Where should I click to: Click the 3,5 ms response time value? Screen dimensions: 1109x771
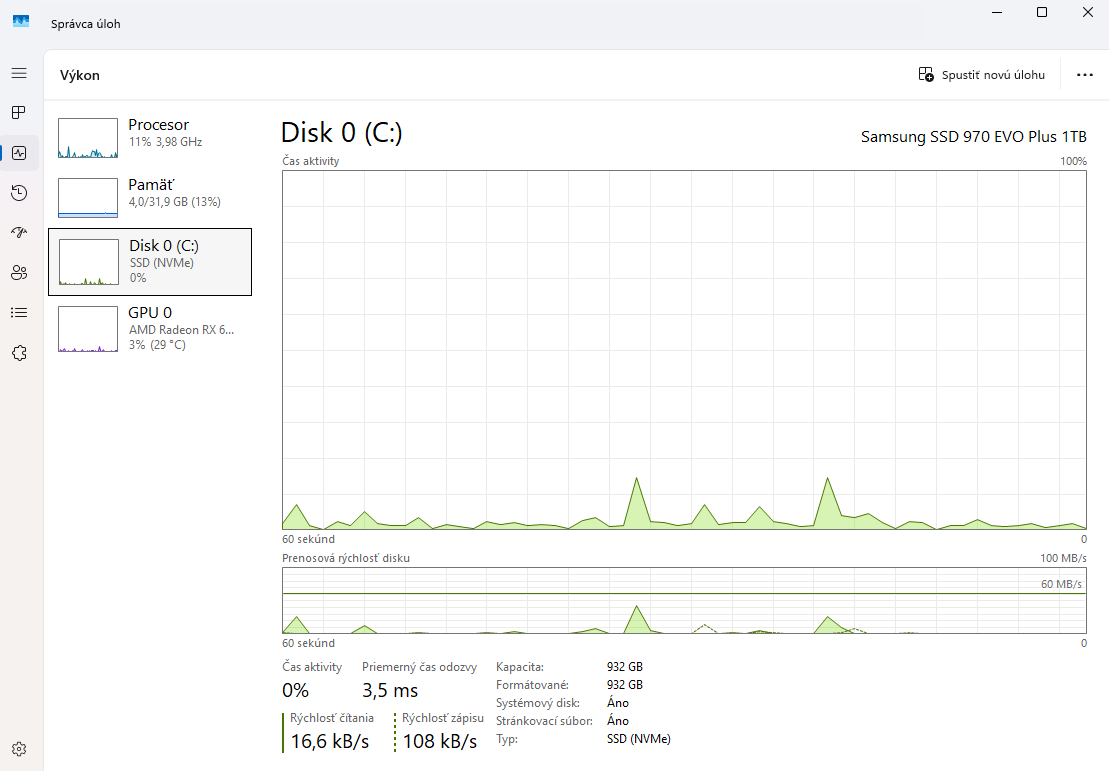(390, 690)
